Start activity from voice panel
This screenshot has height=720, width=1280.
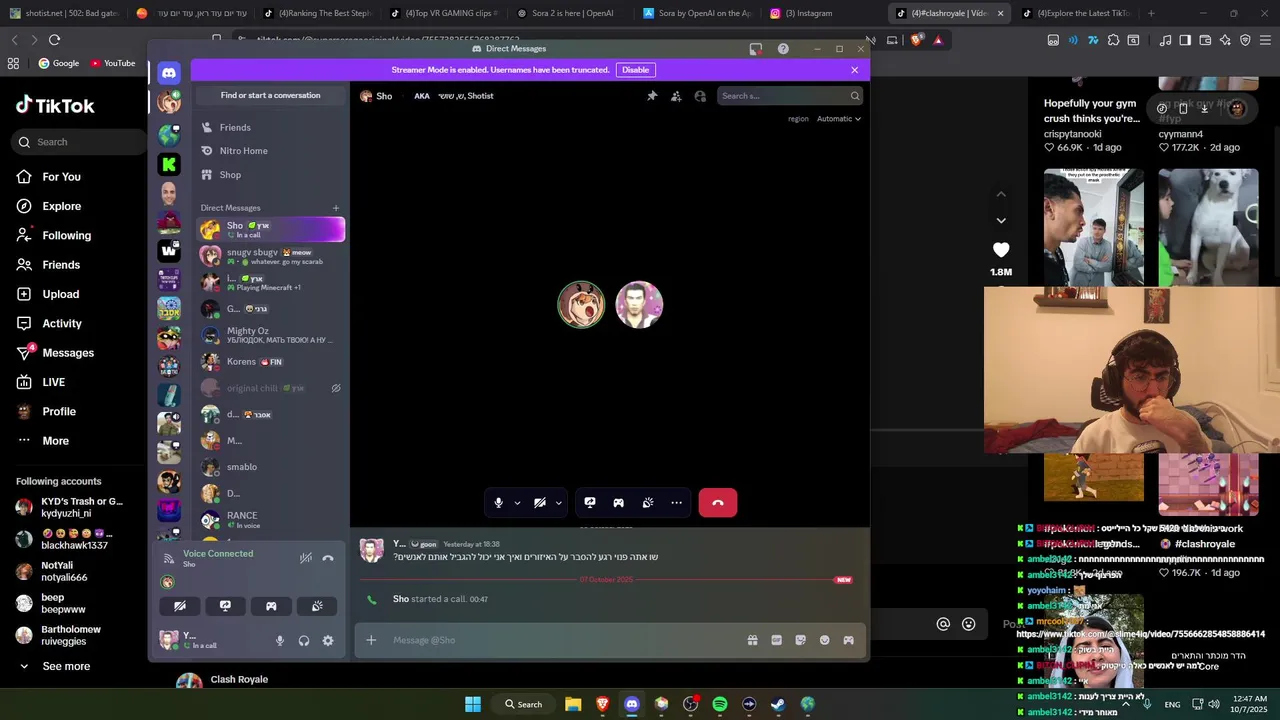click(x=271, y=606)
